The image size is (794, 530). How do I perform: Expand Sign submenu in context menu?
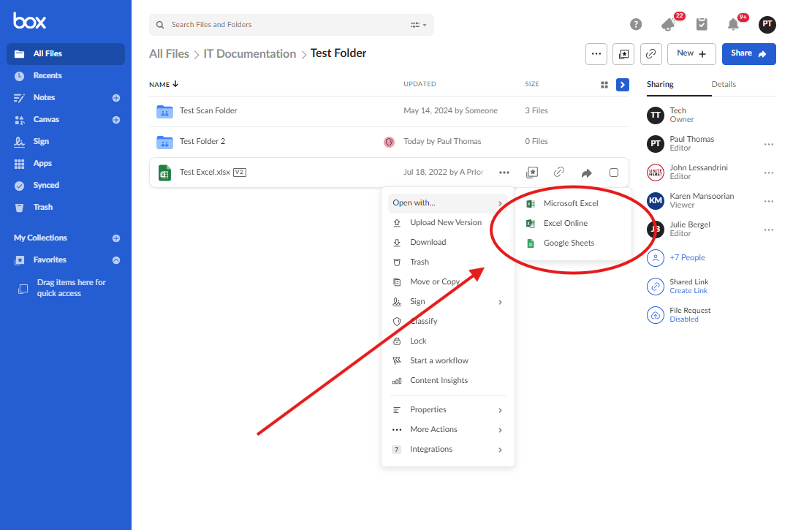[448, 302]
